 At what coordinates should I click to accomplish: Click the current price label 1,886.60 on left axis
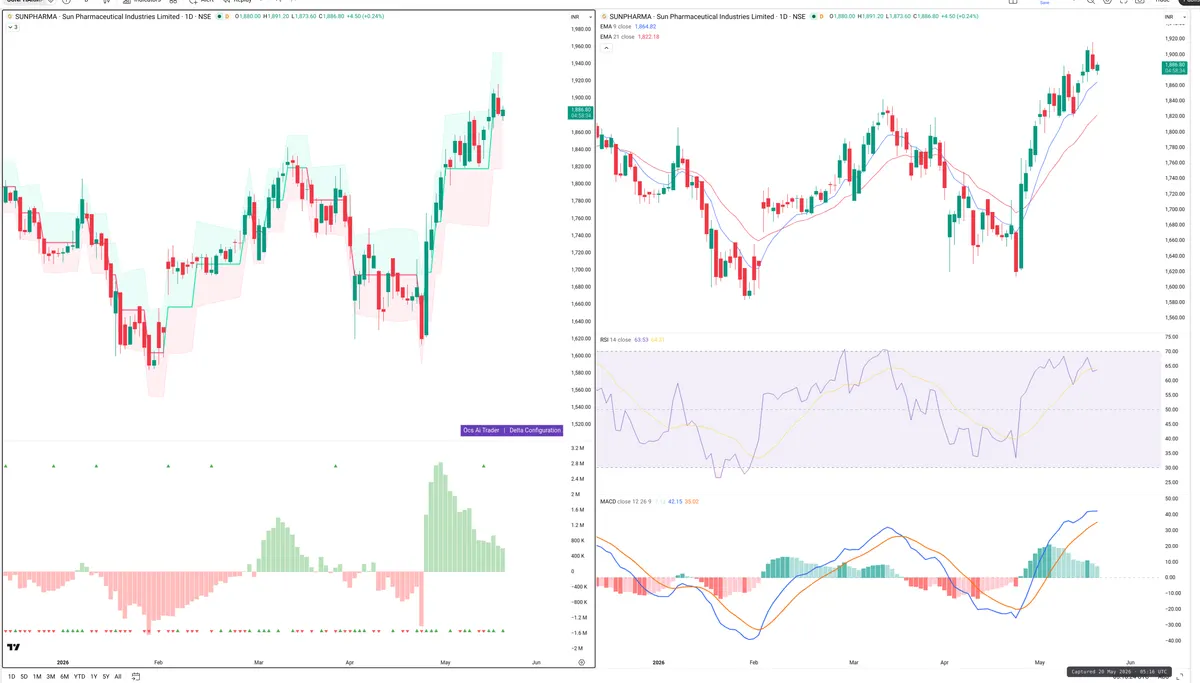click(580, 112)
